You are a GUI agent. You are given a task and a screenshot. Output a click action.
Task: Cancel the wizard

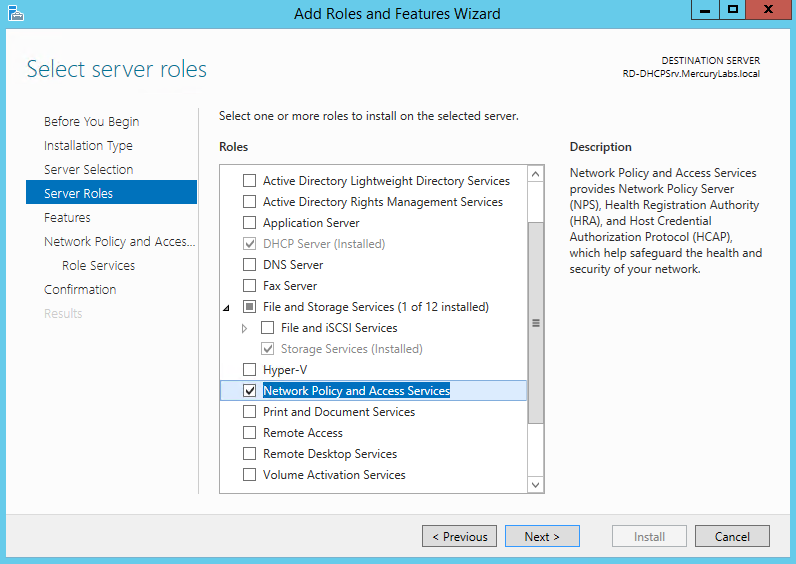pyautogui.click(x=732, y=537)
